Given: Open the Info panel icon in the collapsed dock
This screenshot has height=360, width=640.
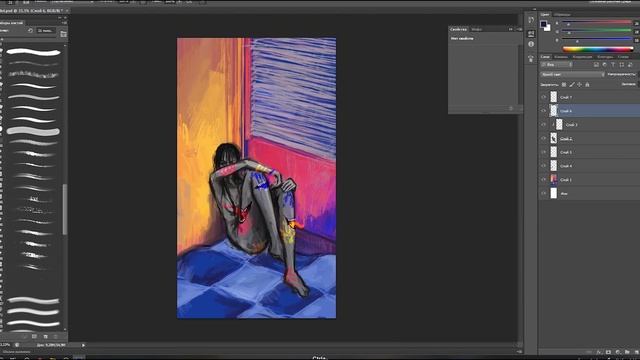Looking at the screenshot, I should tap(531, 44).
